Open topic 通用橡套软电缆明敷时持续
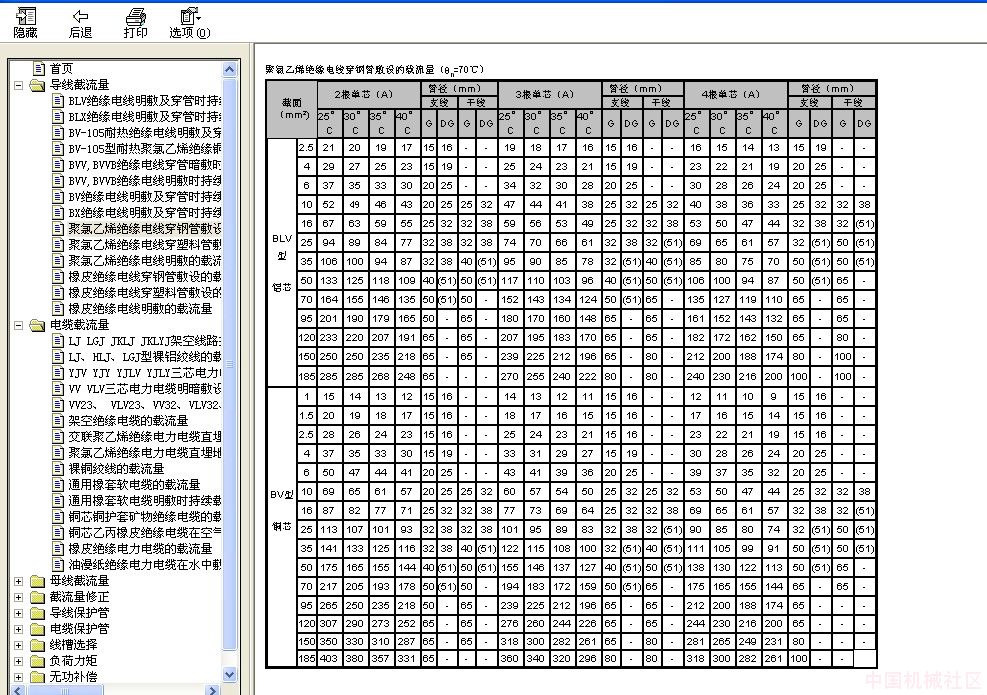The width and height of the screenshot is (987, 695). (145, 500)
